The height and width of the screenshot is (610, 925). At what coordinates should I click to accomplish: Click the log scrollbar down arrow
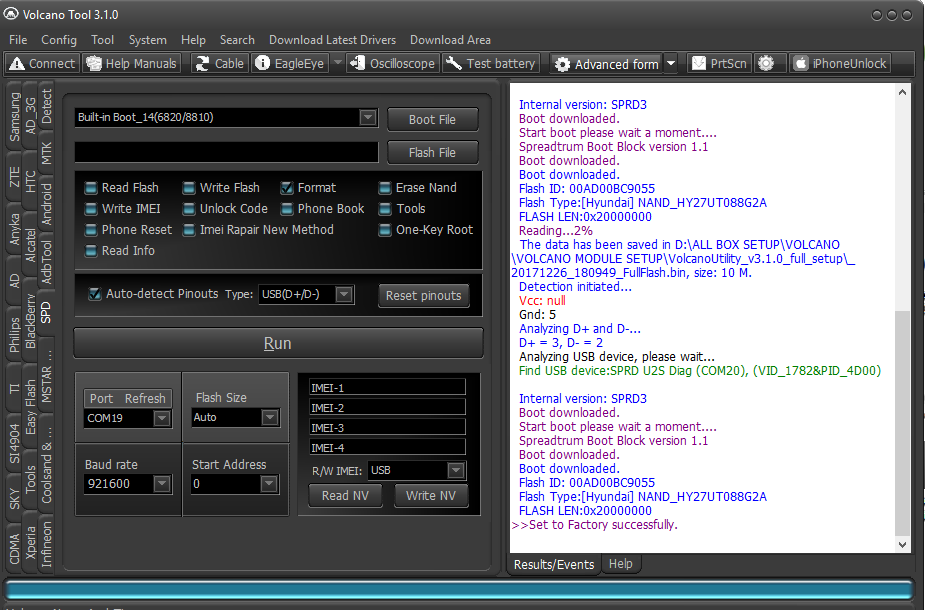pos(902,545)
